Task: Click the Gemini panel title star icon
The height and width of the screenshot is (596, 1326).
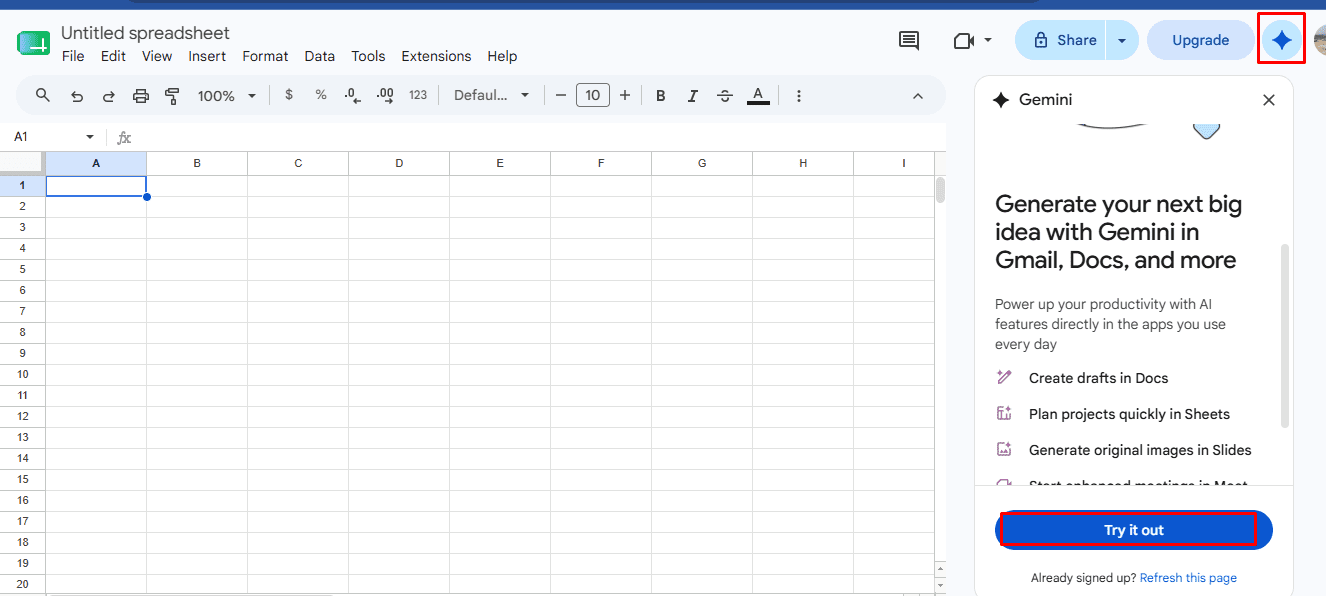Action: [1000, 100]
